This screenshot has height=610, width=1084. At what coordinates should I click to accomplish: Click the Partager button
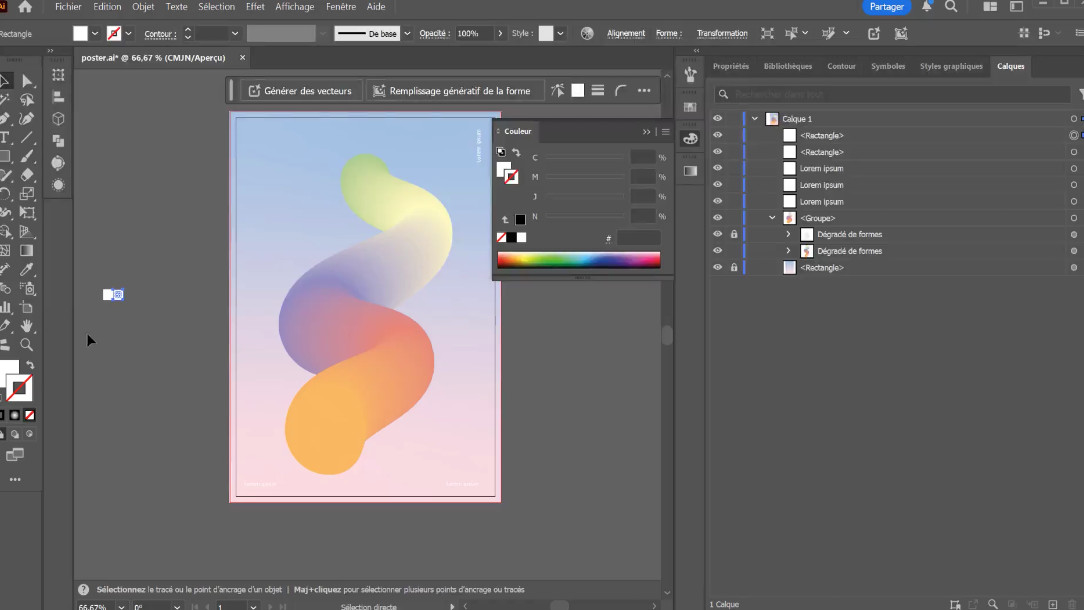coord(887,7)
